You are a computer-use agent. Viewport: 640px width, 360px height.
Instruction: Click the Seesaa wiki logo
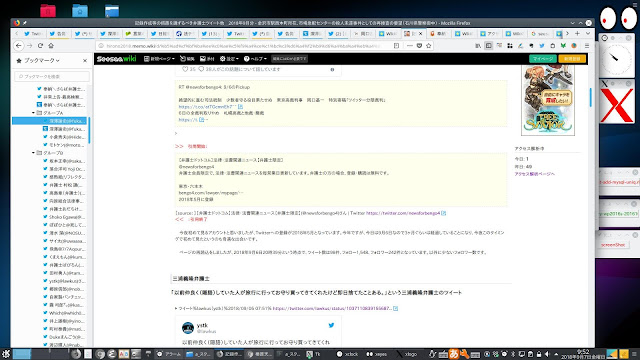click(x=116, y=59)
